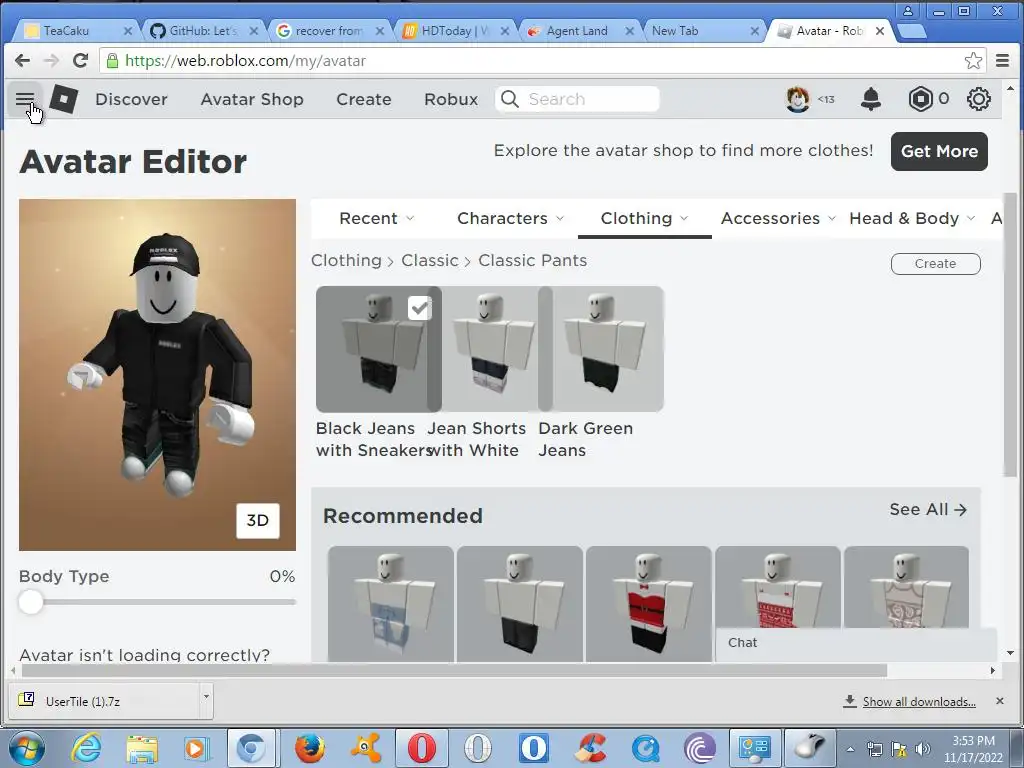Screen dimensions: 1024x768
Task: Open the orange Avast taskbar icon
Action: point(366,748)
